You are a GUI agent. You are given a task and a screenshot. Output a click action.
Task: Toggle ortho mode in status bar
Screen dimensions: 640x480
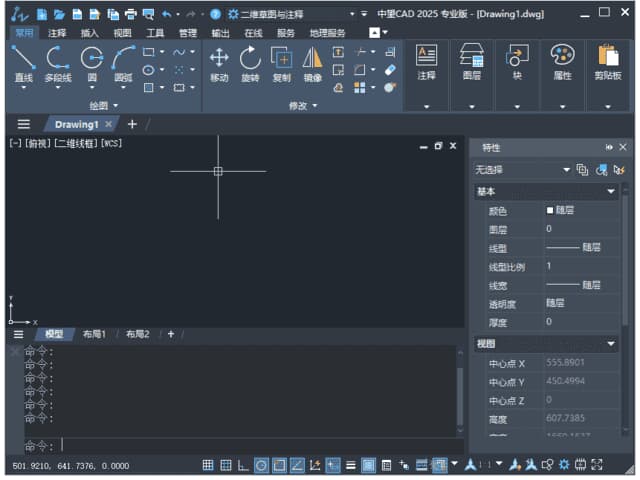243,465
